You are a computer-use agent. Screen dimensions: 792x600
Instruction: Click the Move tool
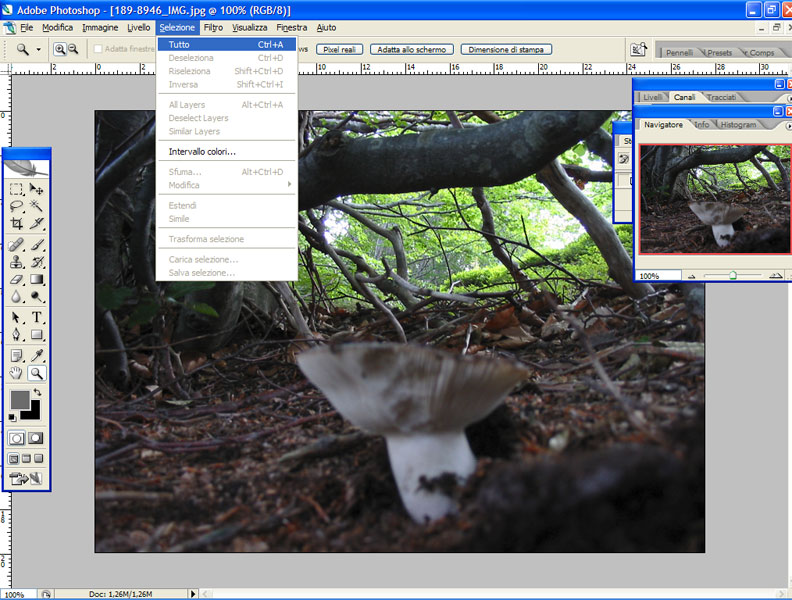(x=37, y=189)
